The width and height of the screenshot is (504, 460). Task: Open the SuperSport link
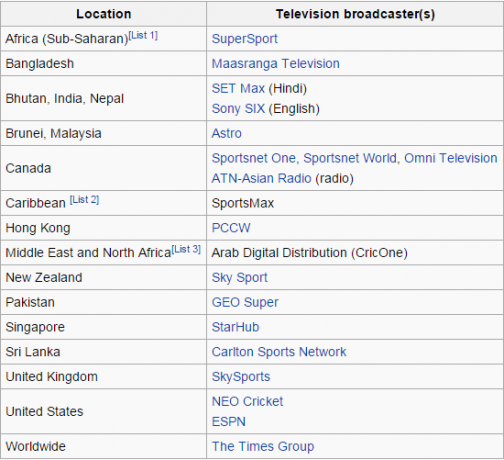pos(244,39)
